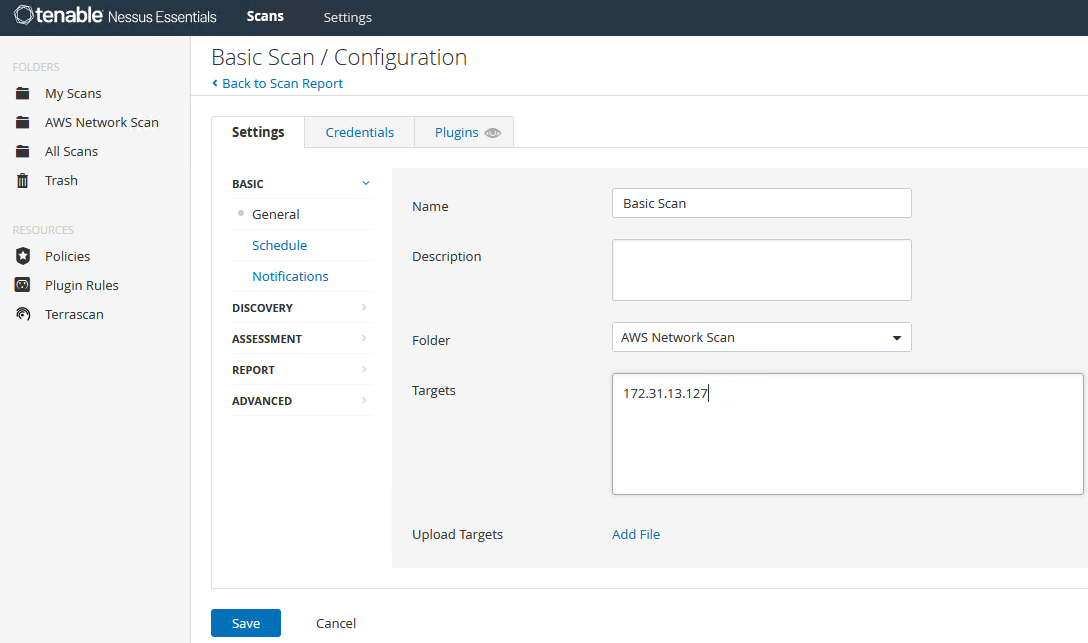This screenshot has height=643, width=1088.
Task: Click the Cancel button
Action: pyautogui.click(x=336, y=623)
